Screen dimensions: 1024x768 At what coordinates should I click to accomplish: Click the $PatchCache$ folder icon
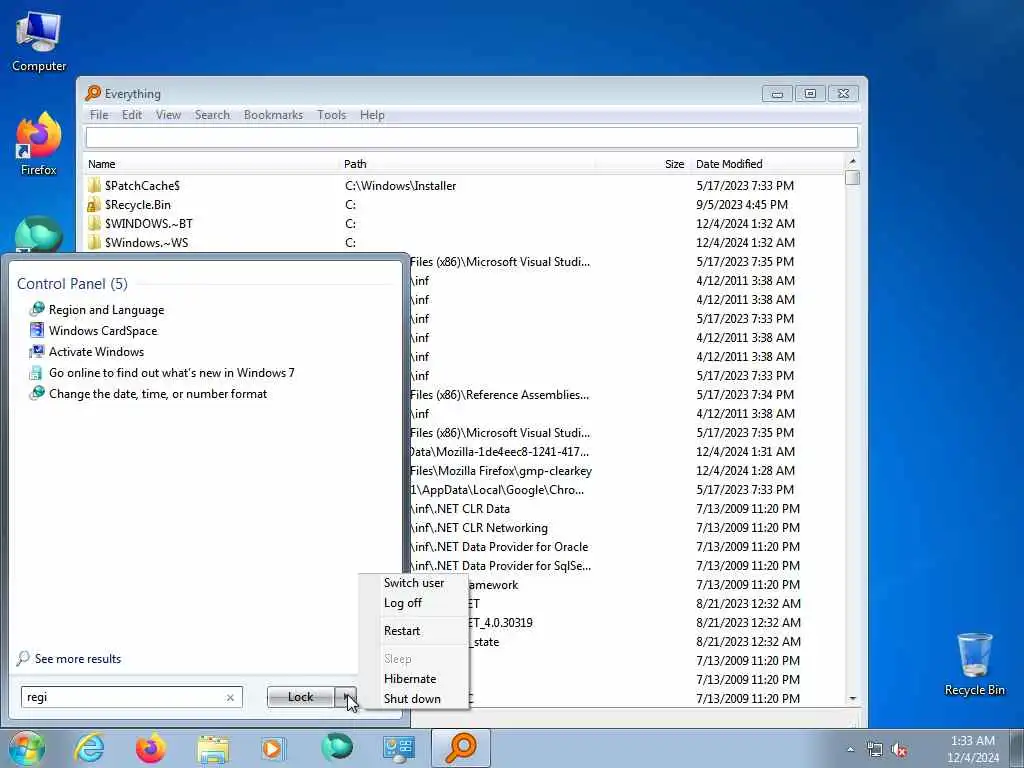click(x=95, y=185)
